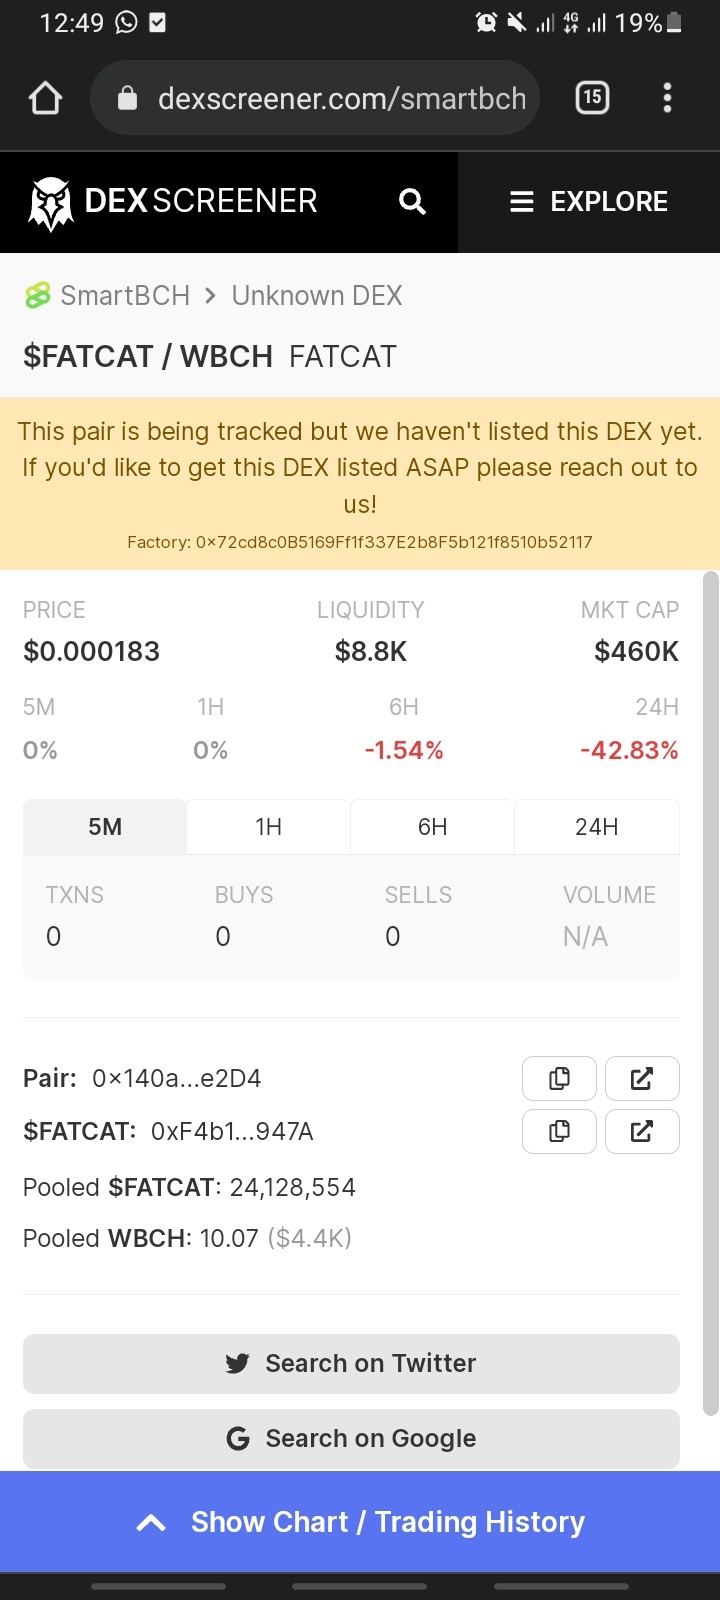Switch to the 6H stats tab
The image size is (720, 1600).
(x=433, y=827)
